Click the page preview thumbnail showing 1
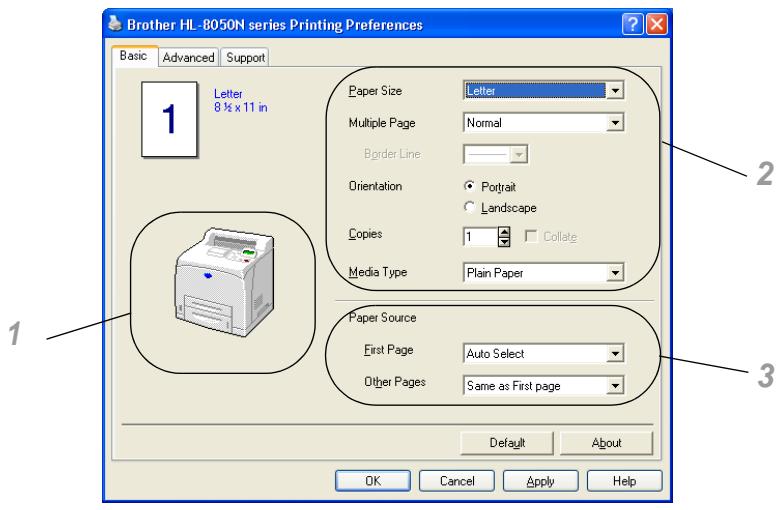The height and width of the screenshot is (510, 782). [x=170, y=120]
